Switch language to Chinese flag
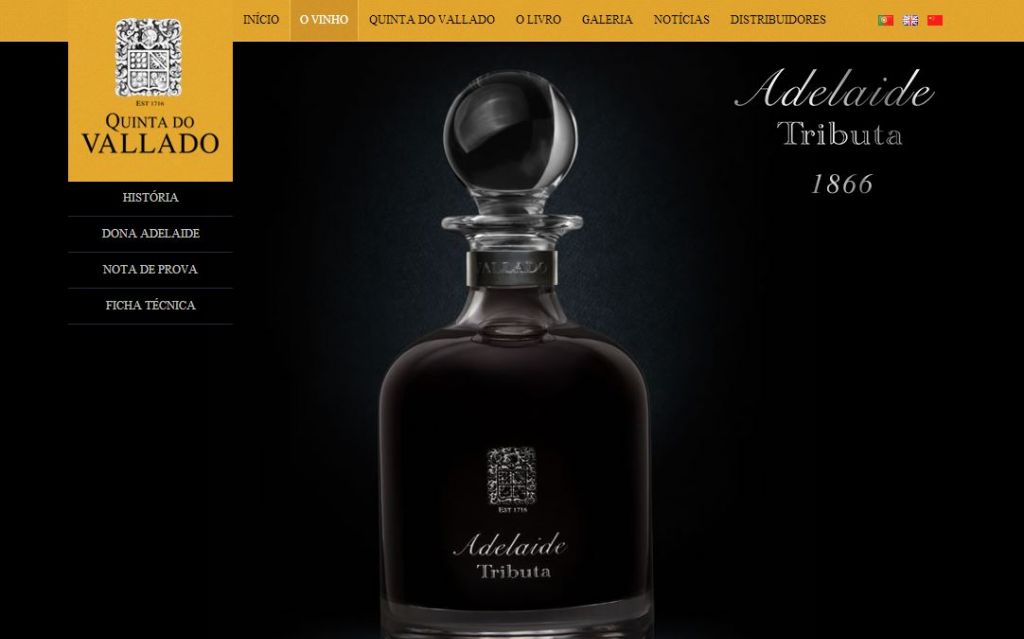This screenshot has width=1024, height=639. pos(935,20)
